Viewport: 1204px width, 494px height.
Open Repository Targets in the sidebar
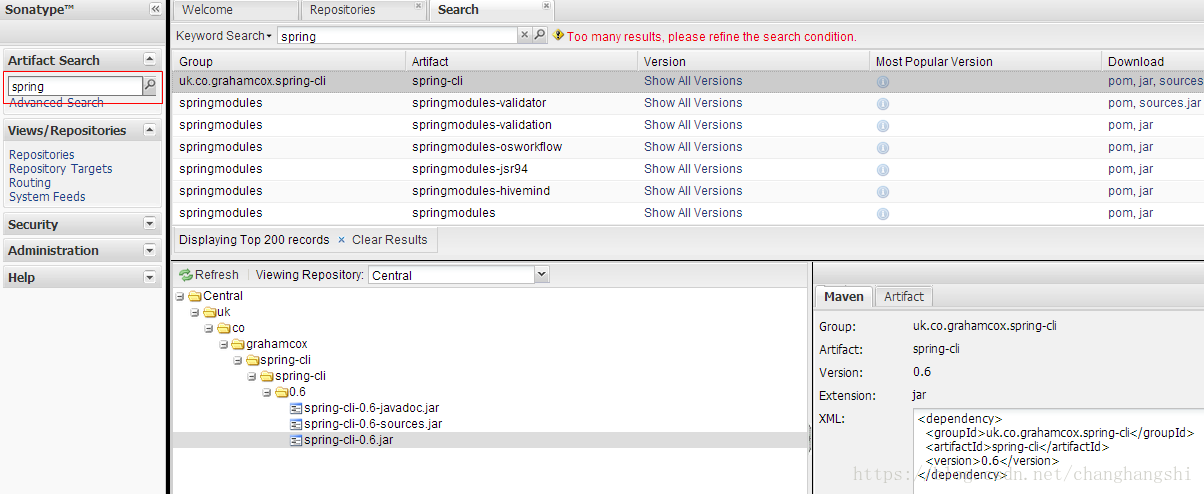click(x=61, y=169)
